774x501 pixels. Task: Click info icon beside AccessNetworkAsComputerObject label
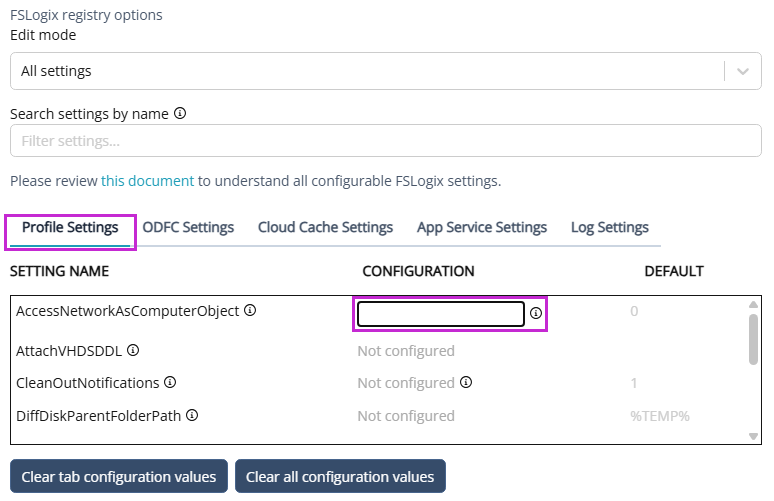250,310
